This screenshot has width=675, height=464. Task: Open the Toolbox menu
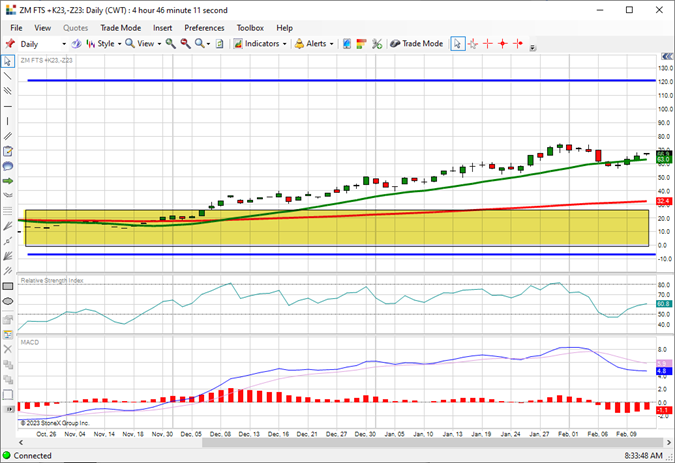click(250, 28)
